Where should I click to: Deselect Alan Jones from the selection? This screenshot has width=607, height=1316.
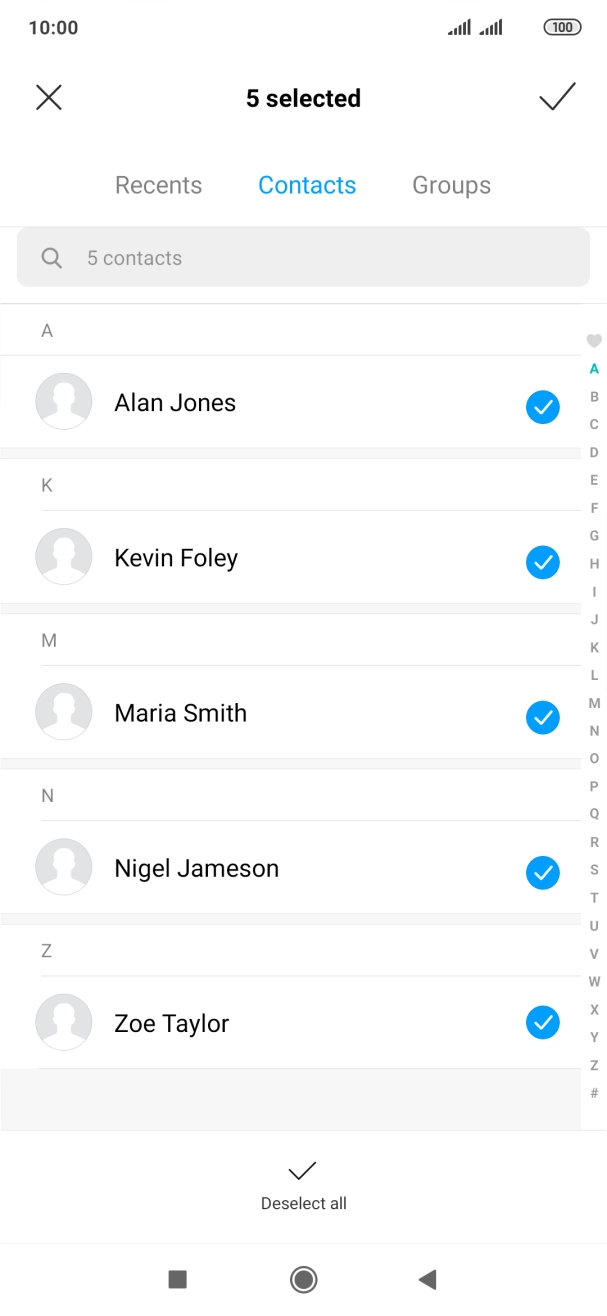click(x=543, y=407)
